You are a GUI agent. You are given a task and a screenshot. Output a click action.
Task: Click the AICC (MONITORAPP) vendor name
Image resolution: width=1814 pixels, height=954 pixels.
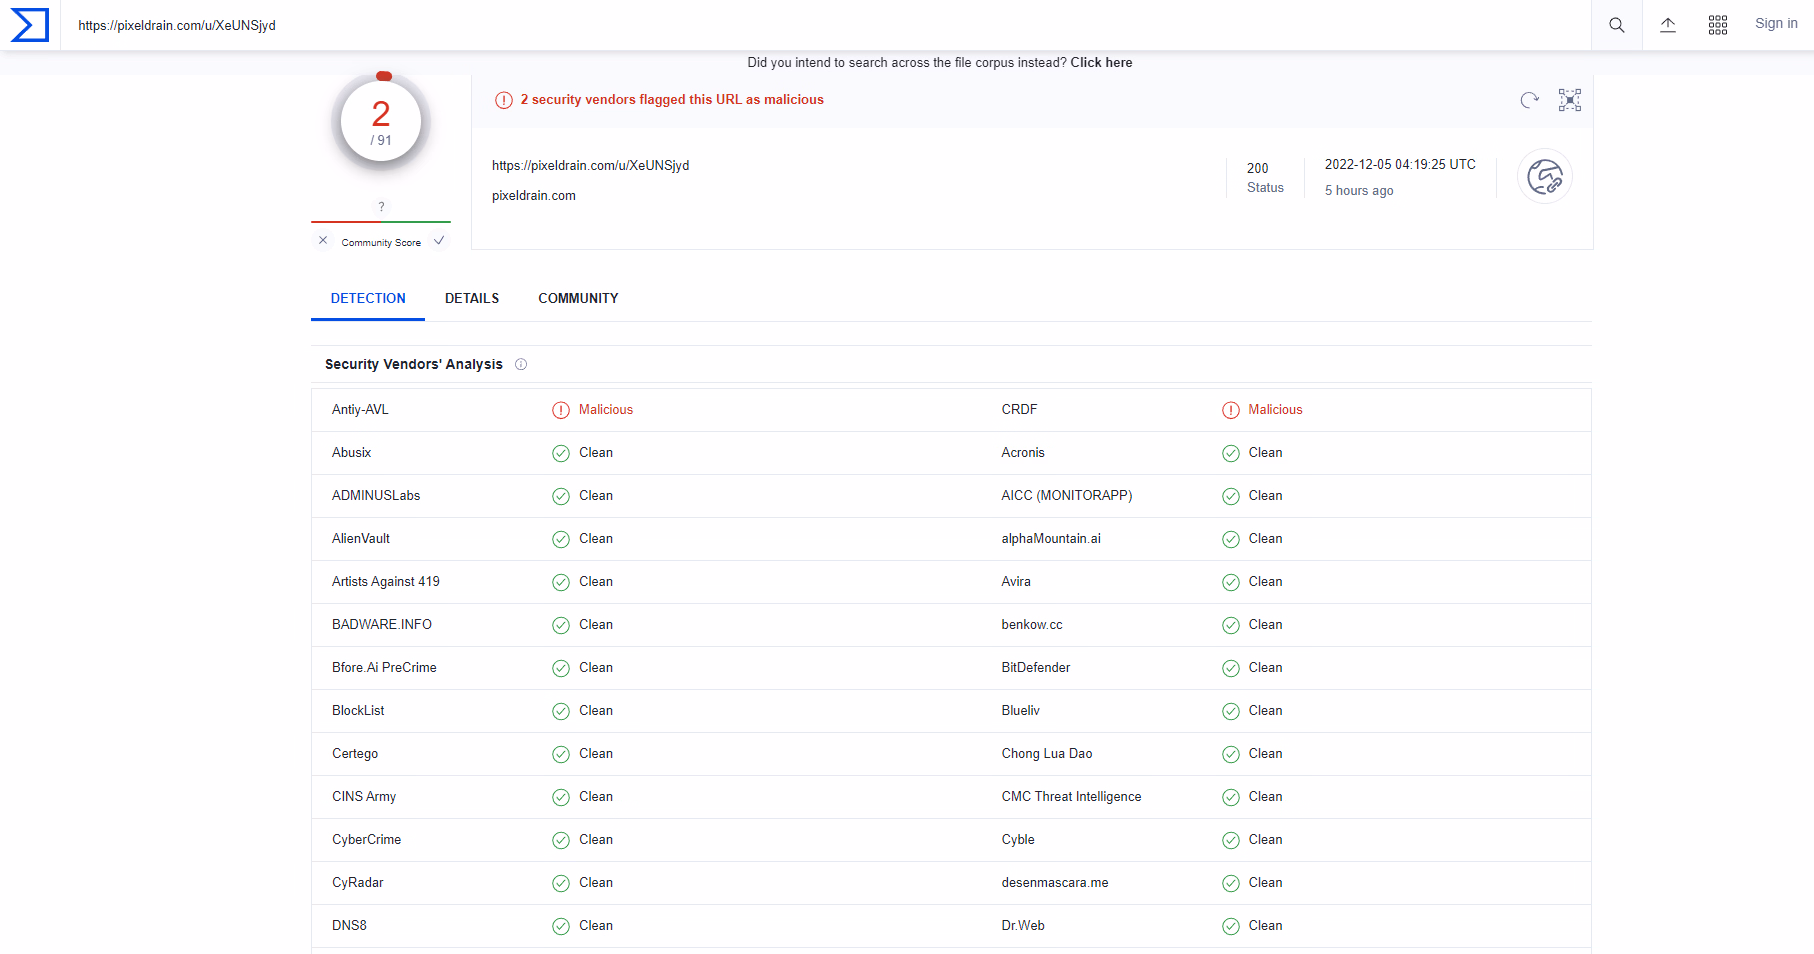tap(1067, 496)
